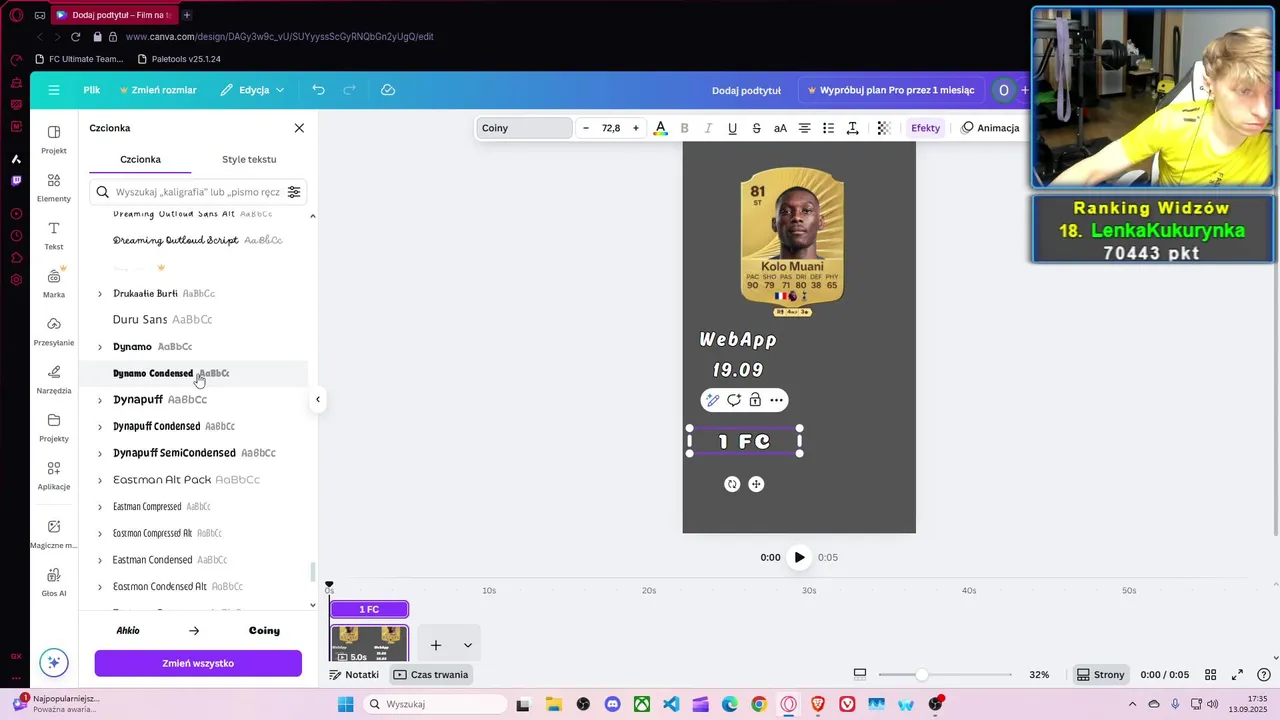Open transparency control
Screen dimensions: 1280x720
[x=884, y=128]
